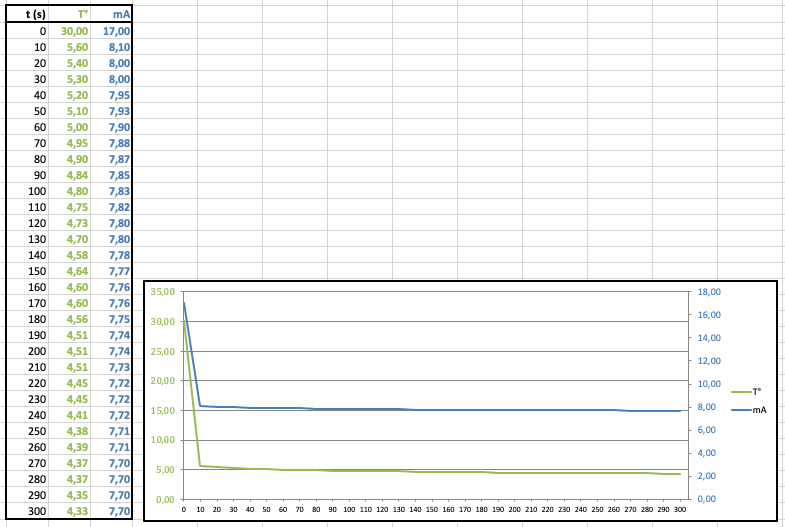Viewport: 785px width, 527px height.
Task: Click horizontal axis label 150 in chart
Action: pos(431,509)
